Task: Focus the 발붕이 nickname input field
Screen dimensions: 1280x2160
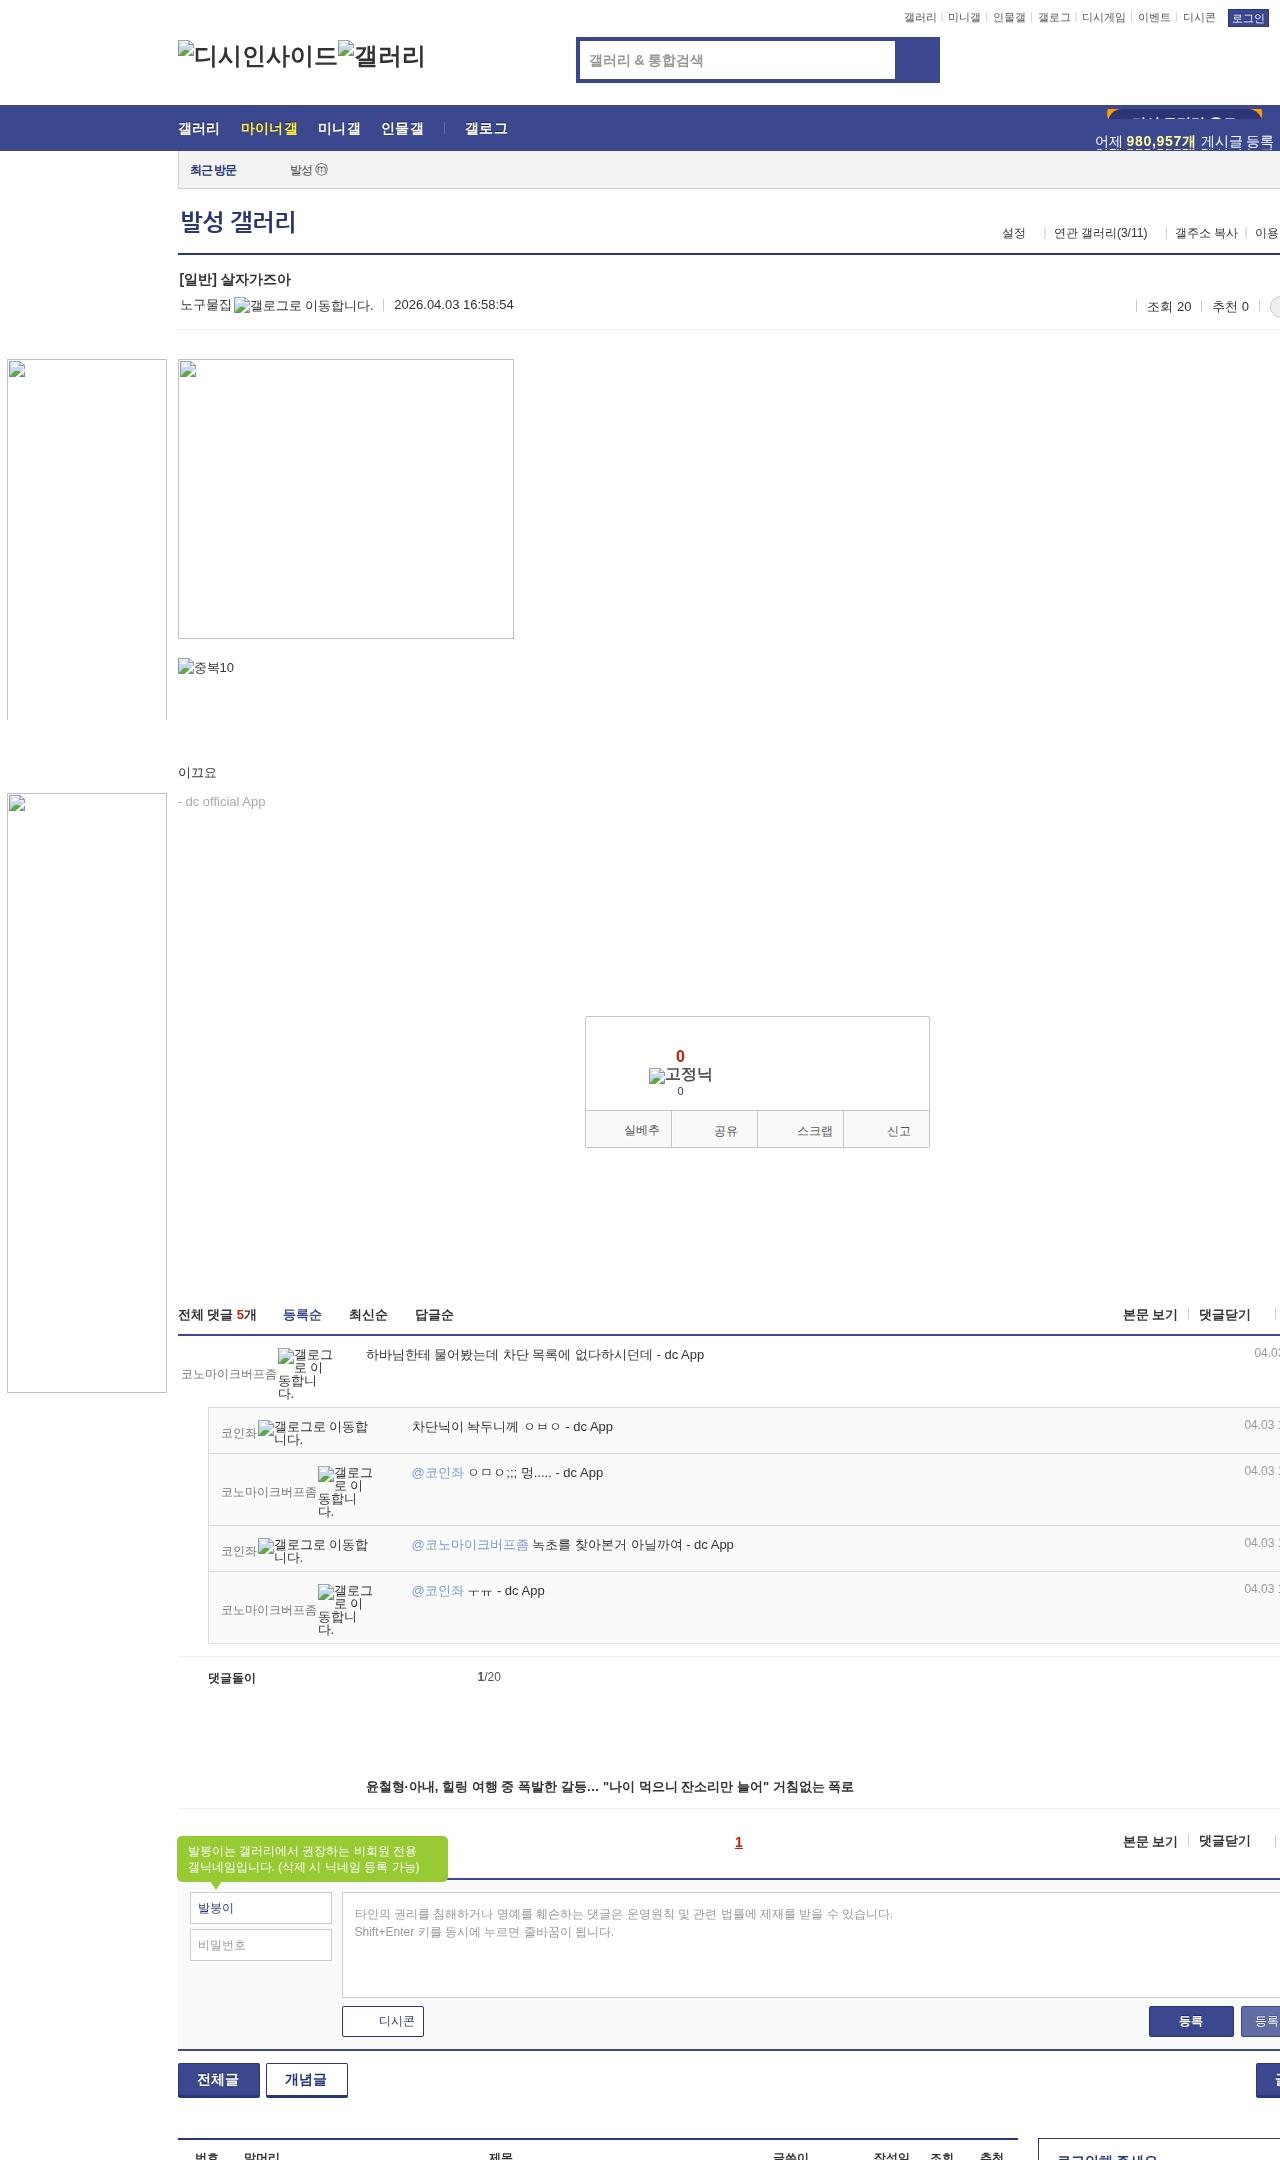Action: [261, 1908]
